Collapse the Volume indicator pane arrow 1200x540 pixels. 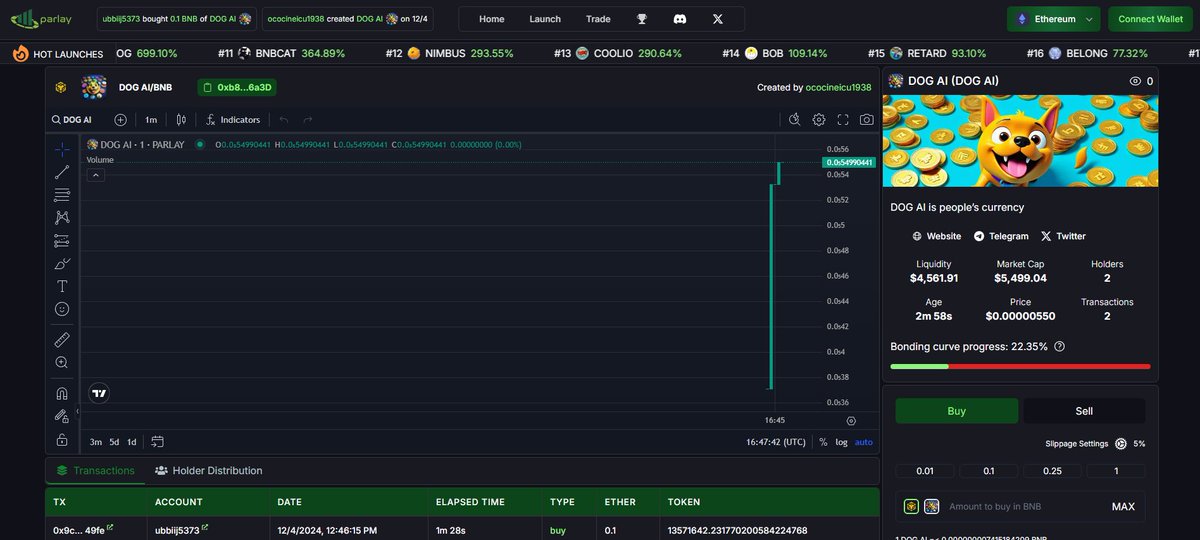pos(96,175)
